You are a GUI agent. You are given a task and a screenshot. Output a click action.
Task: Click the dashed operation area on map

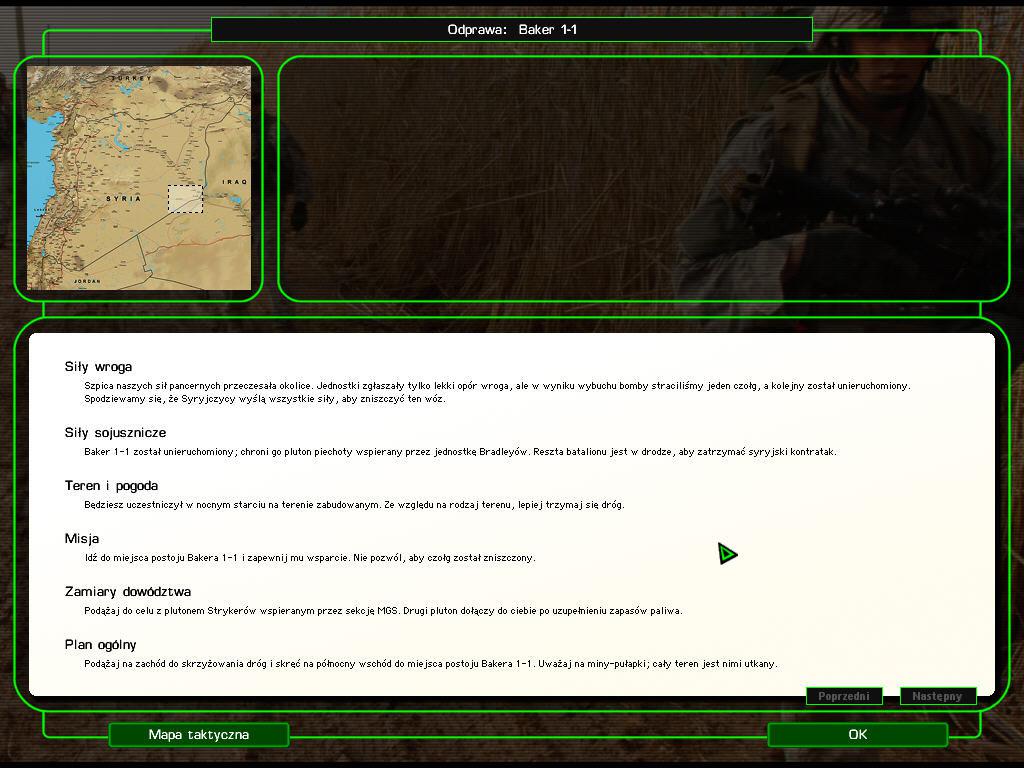(x=185, y=199)
